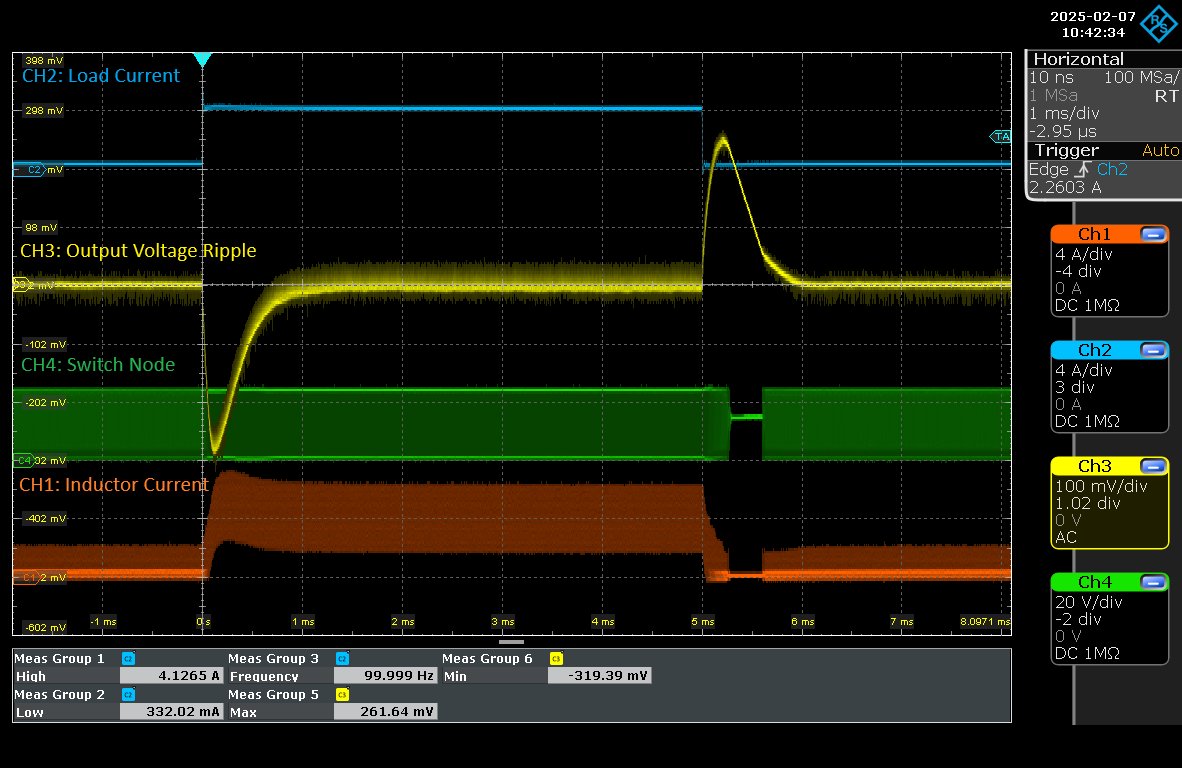Open the Ch3 AC coupling setting
This screenshot has height=768, width=1182.
pyautogui.click(x=1066, y=537)
